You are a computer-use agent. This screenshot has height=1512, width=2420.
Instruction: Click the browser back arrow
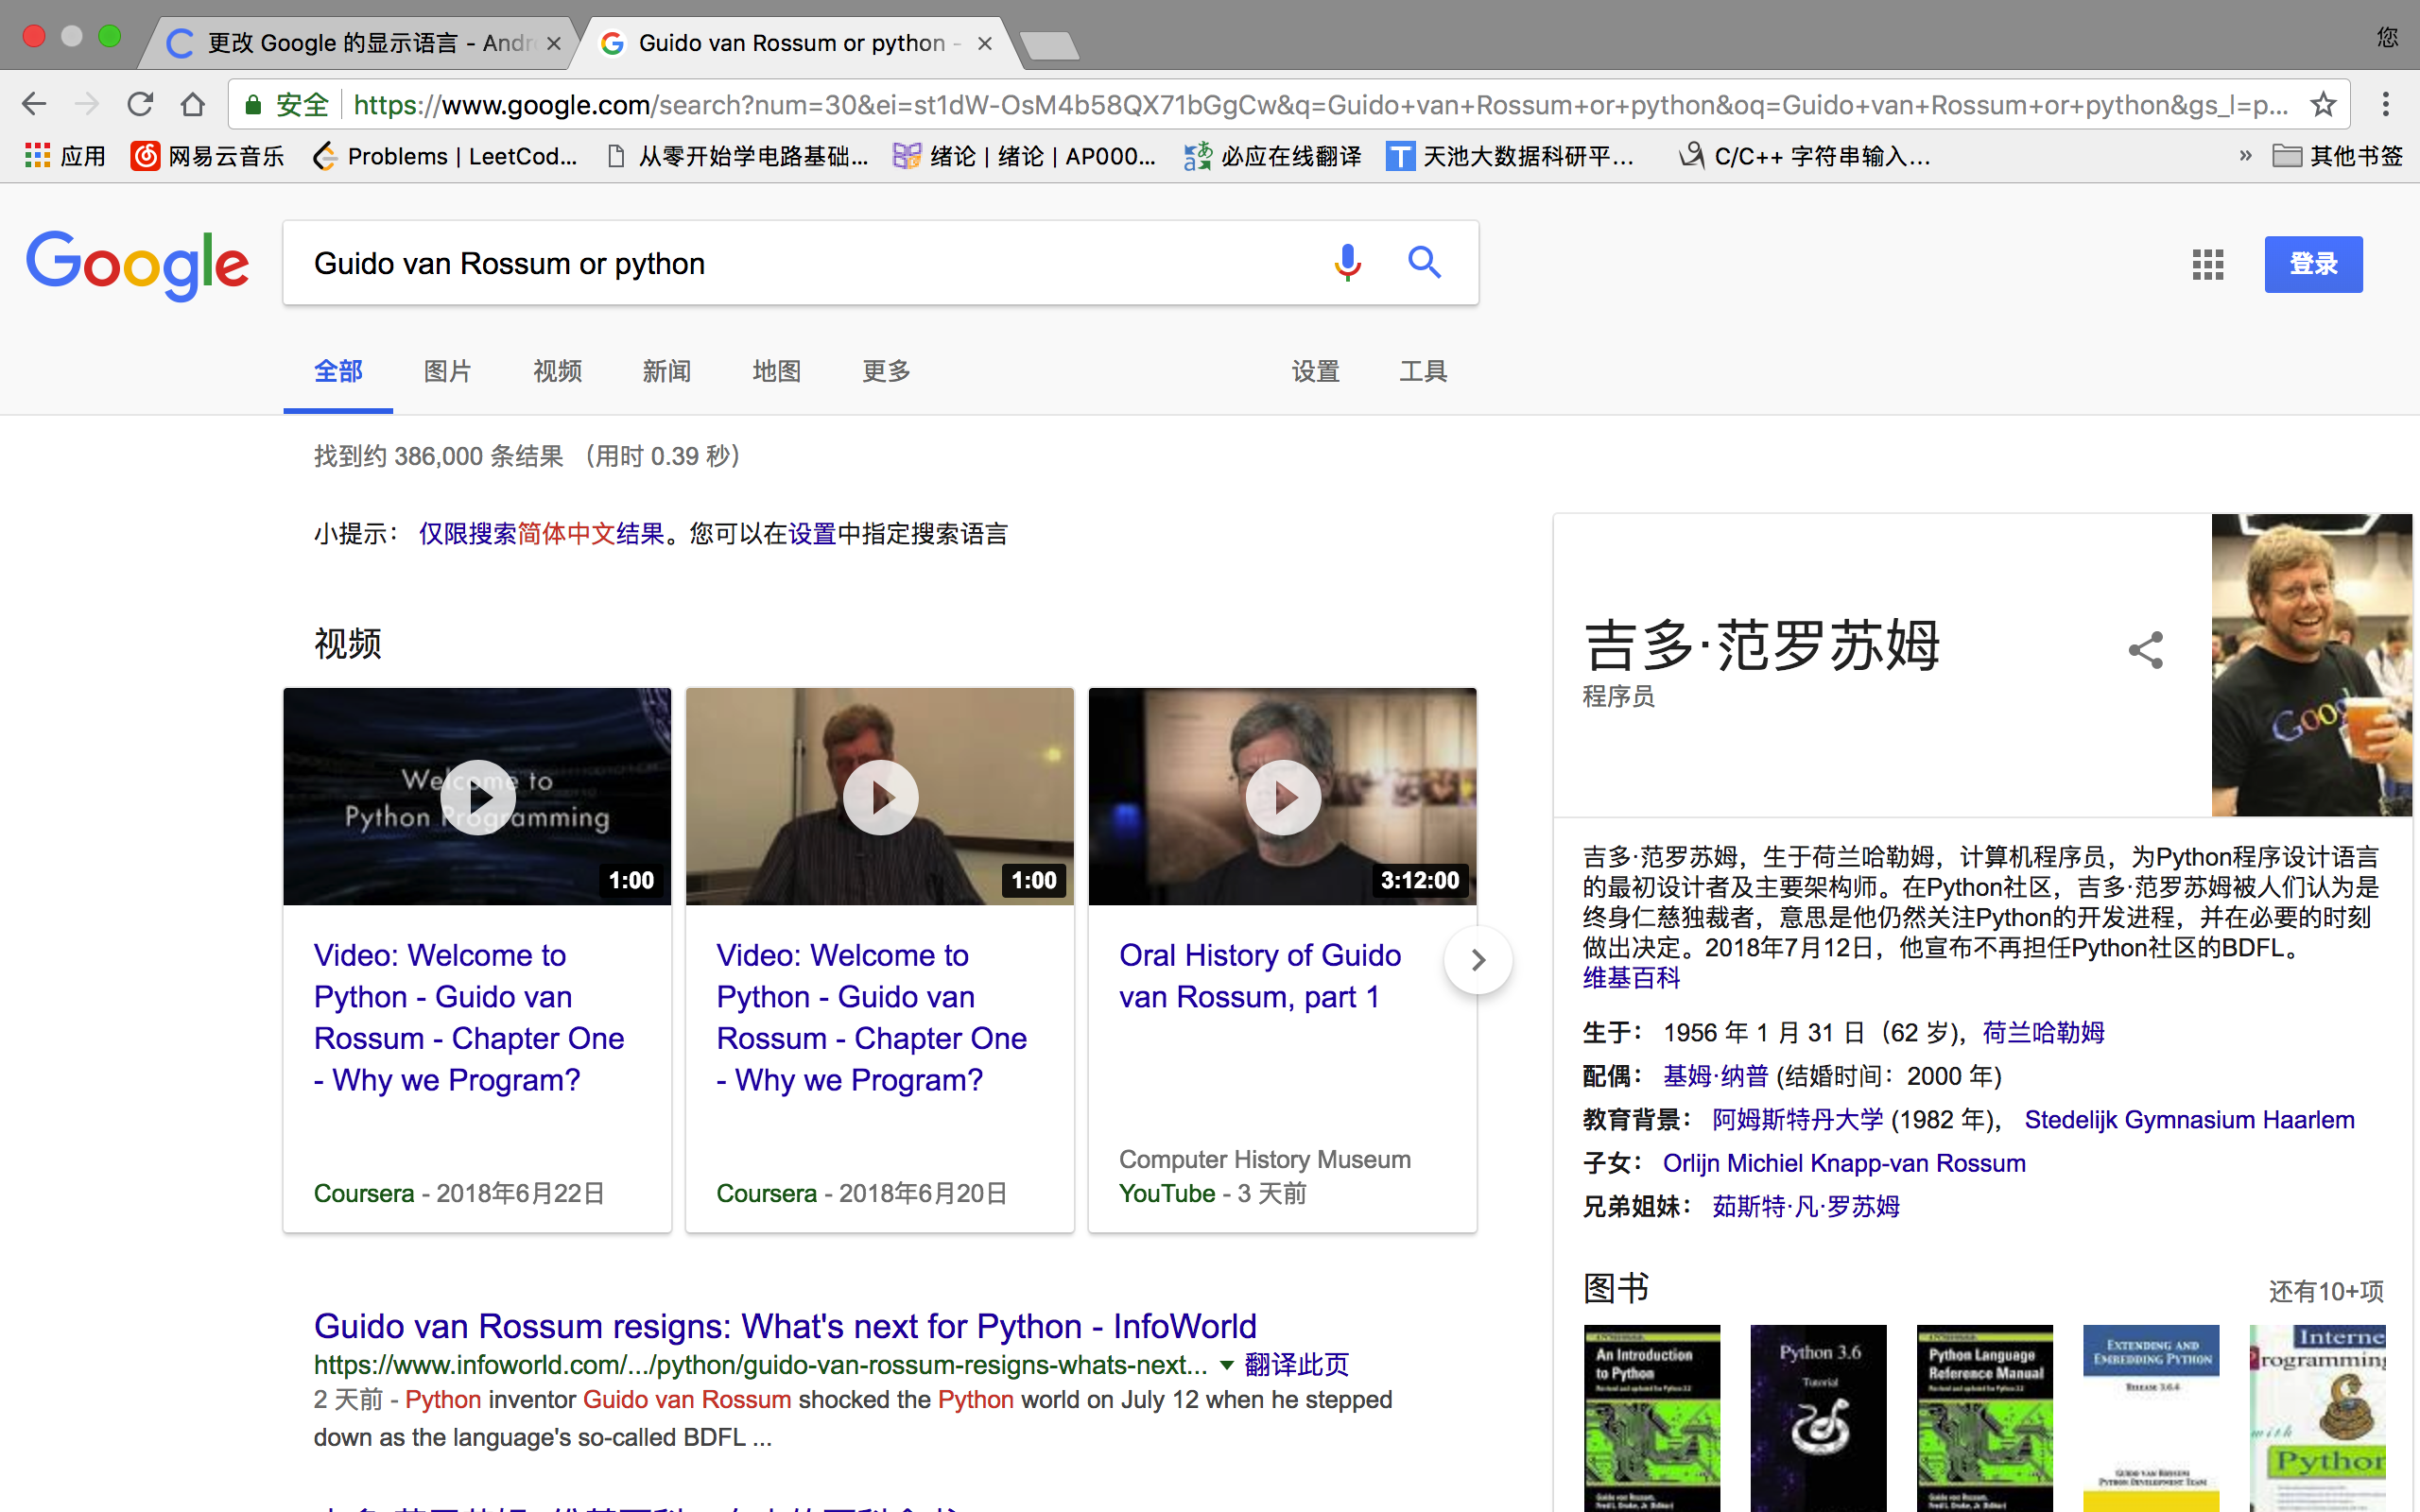pos(34,104)
